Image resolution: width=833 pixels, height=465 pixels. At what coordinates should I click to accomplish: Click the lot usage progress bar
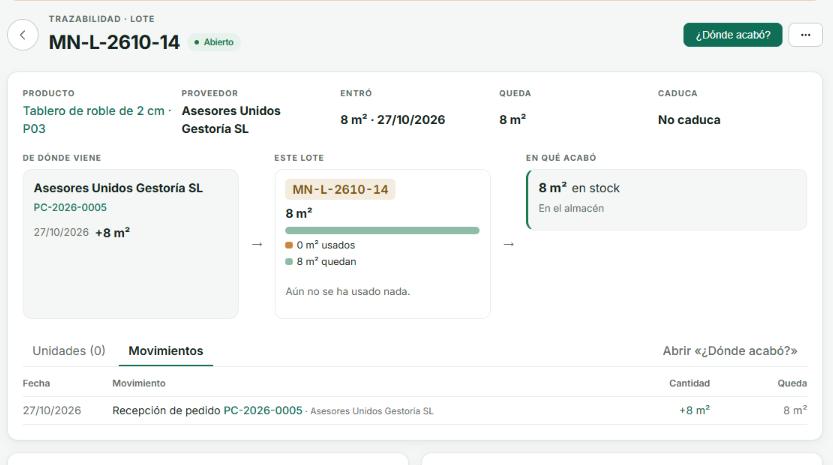382,231
